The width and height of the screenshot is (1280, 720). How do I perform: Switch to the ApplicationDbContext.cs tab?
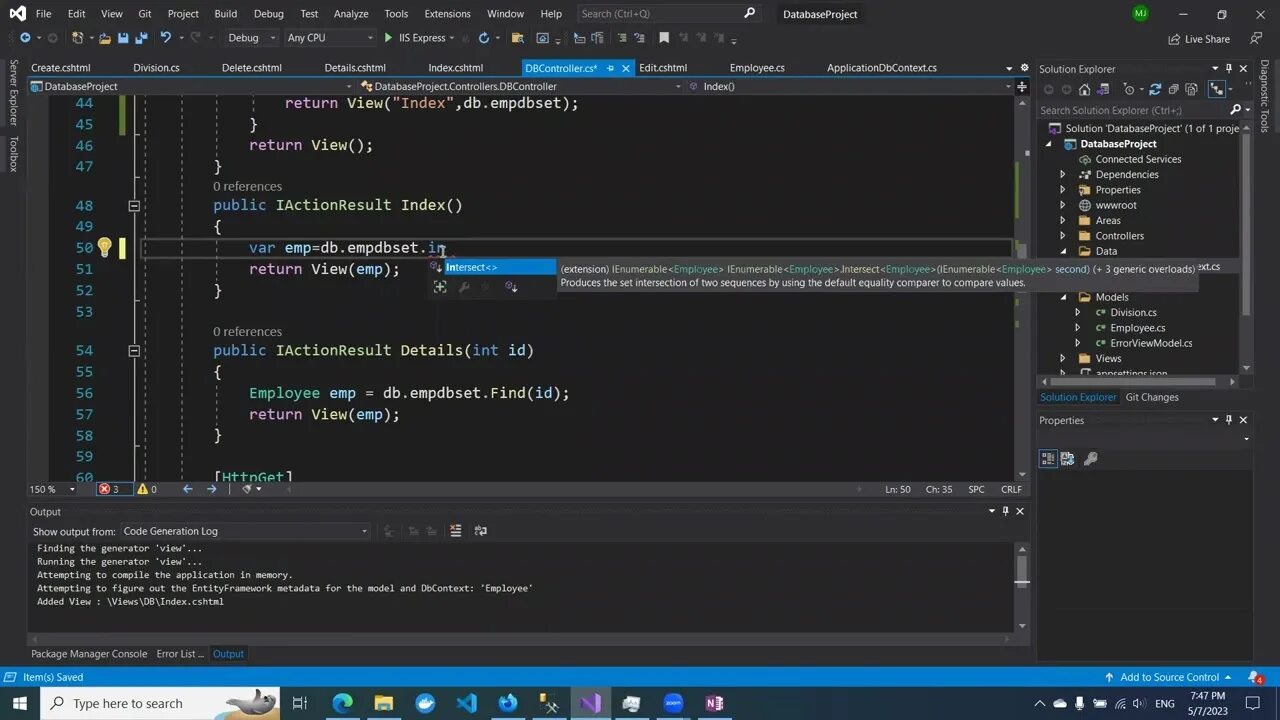click(x=882, y=68)
